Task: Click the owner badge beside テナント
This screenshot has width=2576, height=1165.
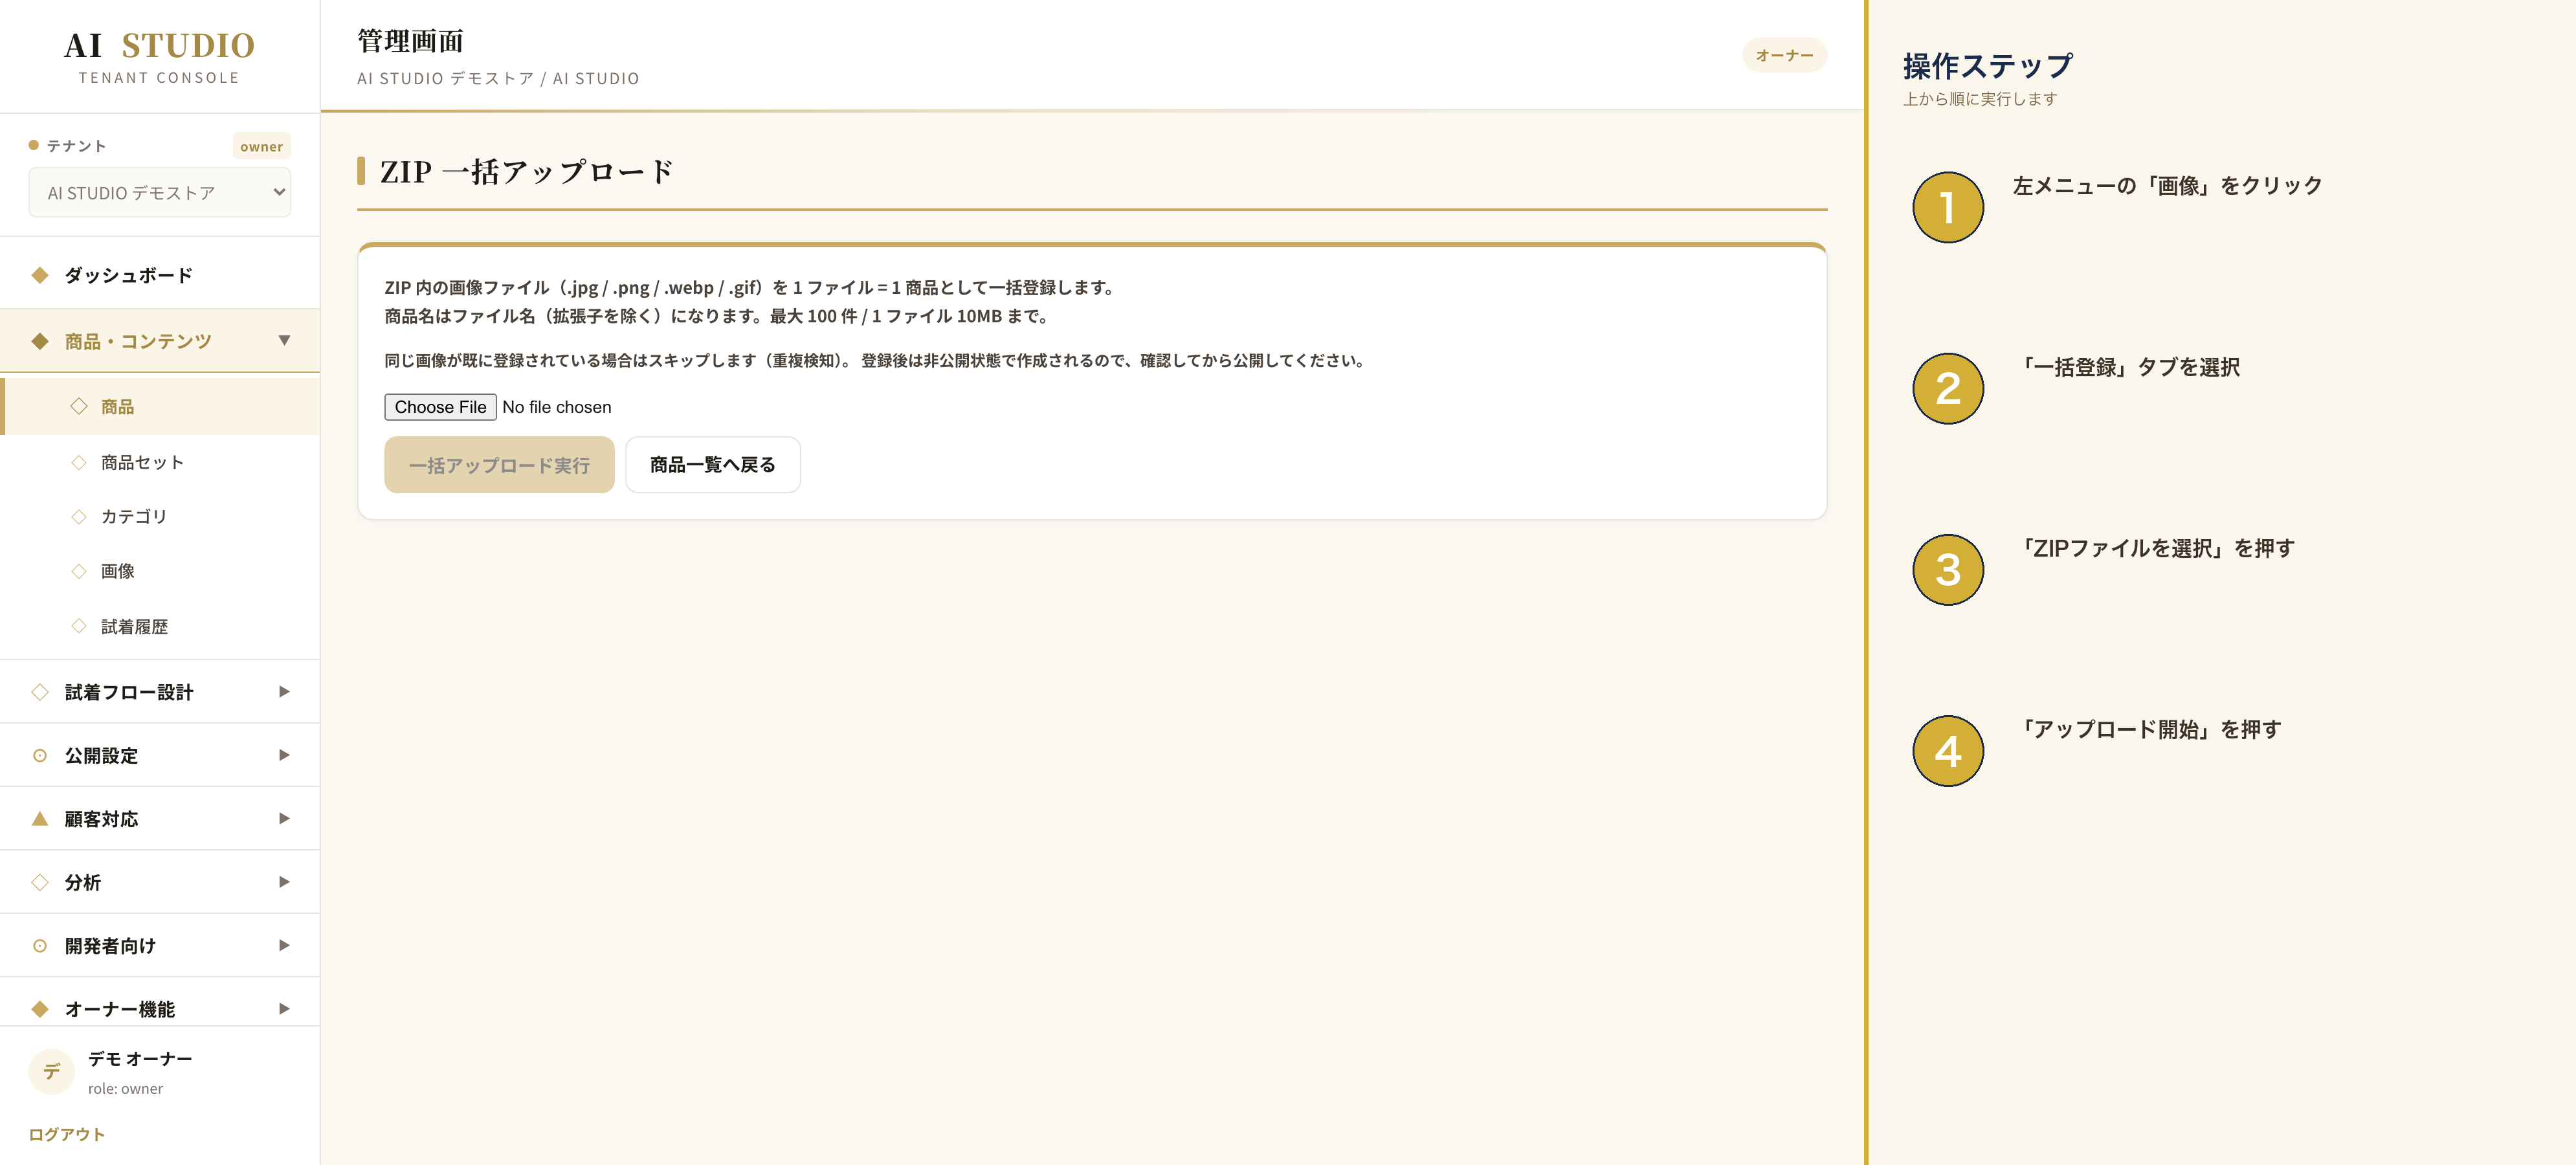Action: [x=261, y=146]
